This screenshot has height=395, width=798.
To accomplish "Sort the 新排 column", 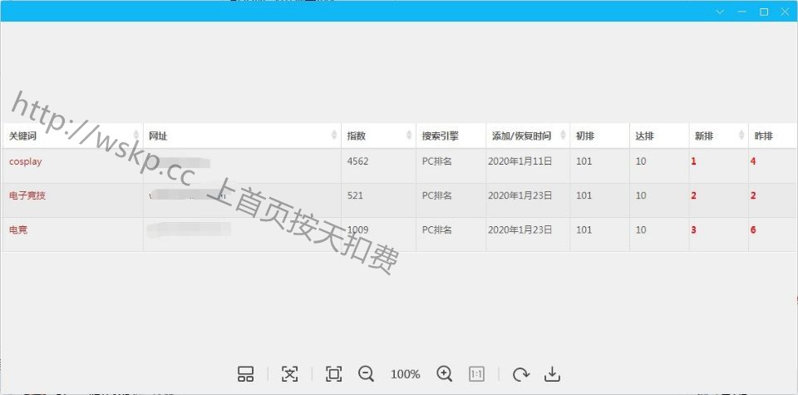I will pyautogui.click(x=741, y=135).
